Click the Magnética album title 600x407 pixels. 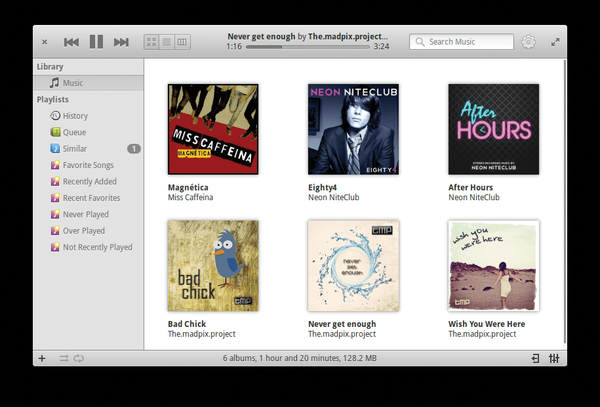(188, 187)
